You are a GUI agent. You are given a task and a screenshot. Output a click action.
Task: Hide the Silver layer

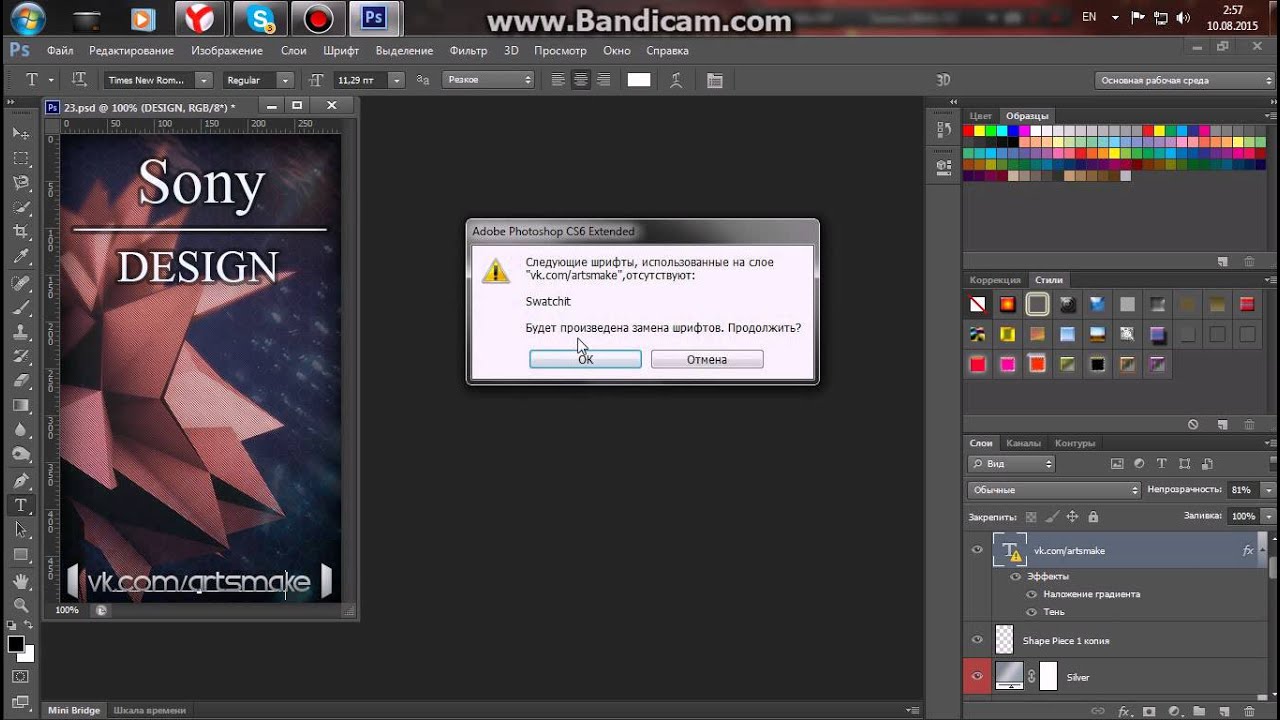pos(978,677)
